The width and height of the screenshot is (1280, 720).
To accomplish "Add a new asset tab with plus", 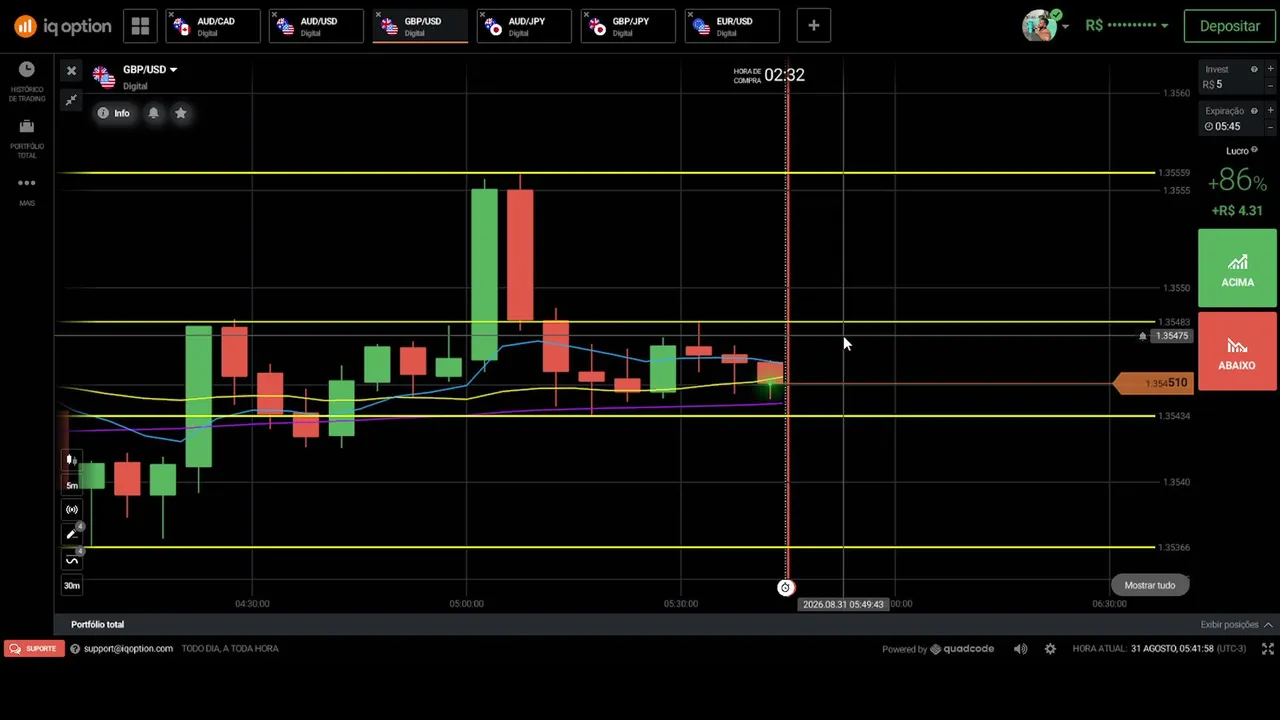I will [814, 26].
